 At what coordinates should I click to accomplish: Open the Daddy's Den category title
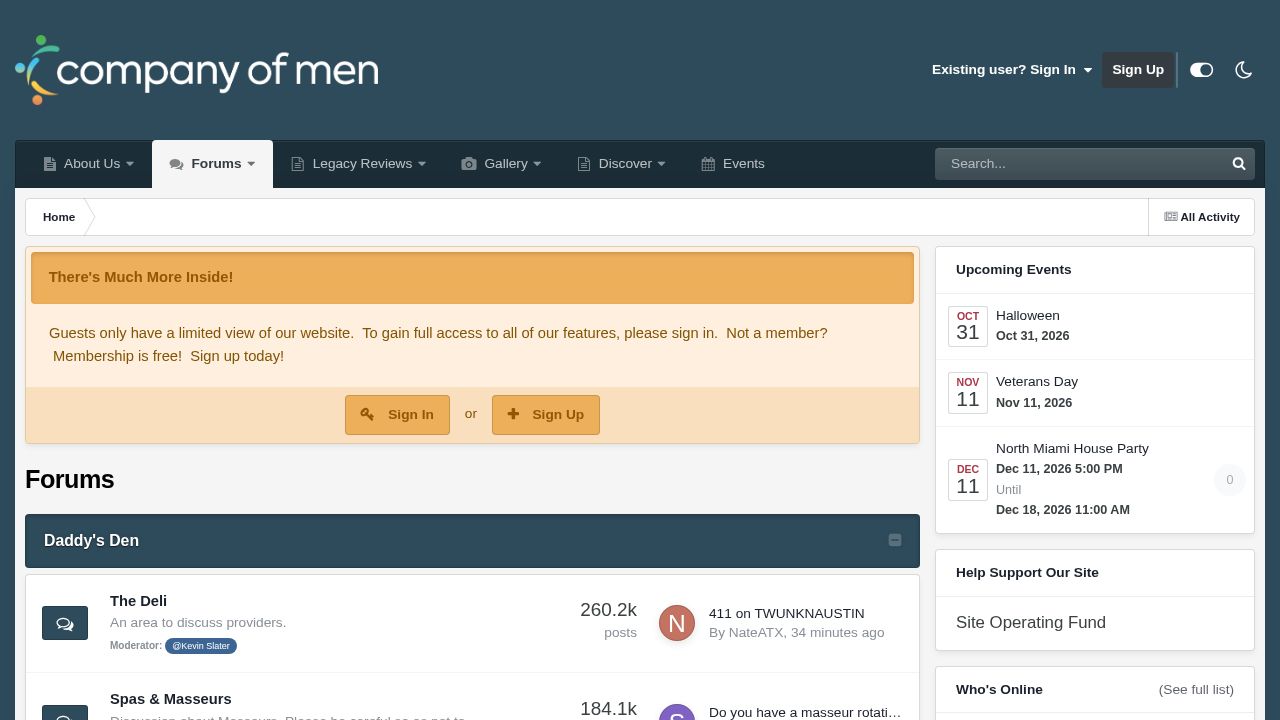click(x=91, y=541)
